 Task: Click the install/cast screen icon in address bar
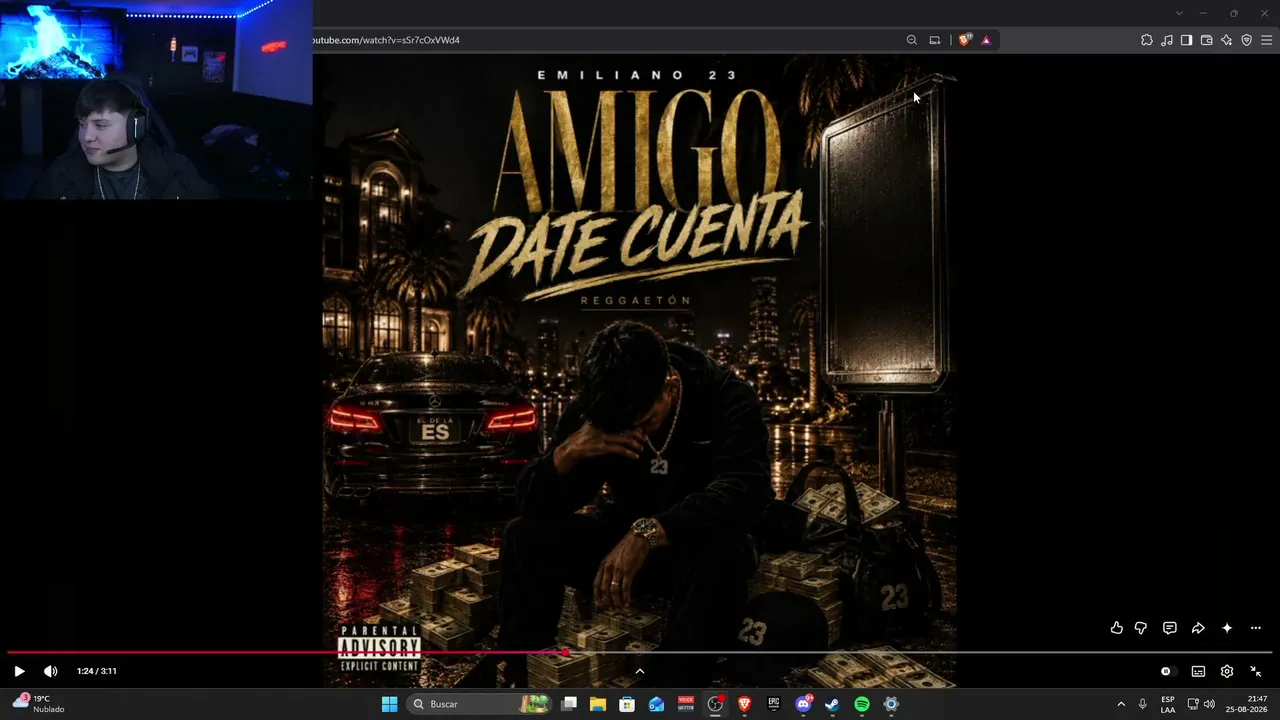(x=935, y=40)
